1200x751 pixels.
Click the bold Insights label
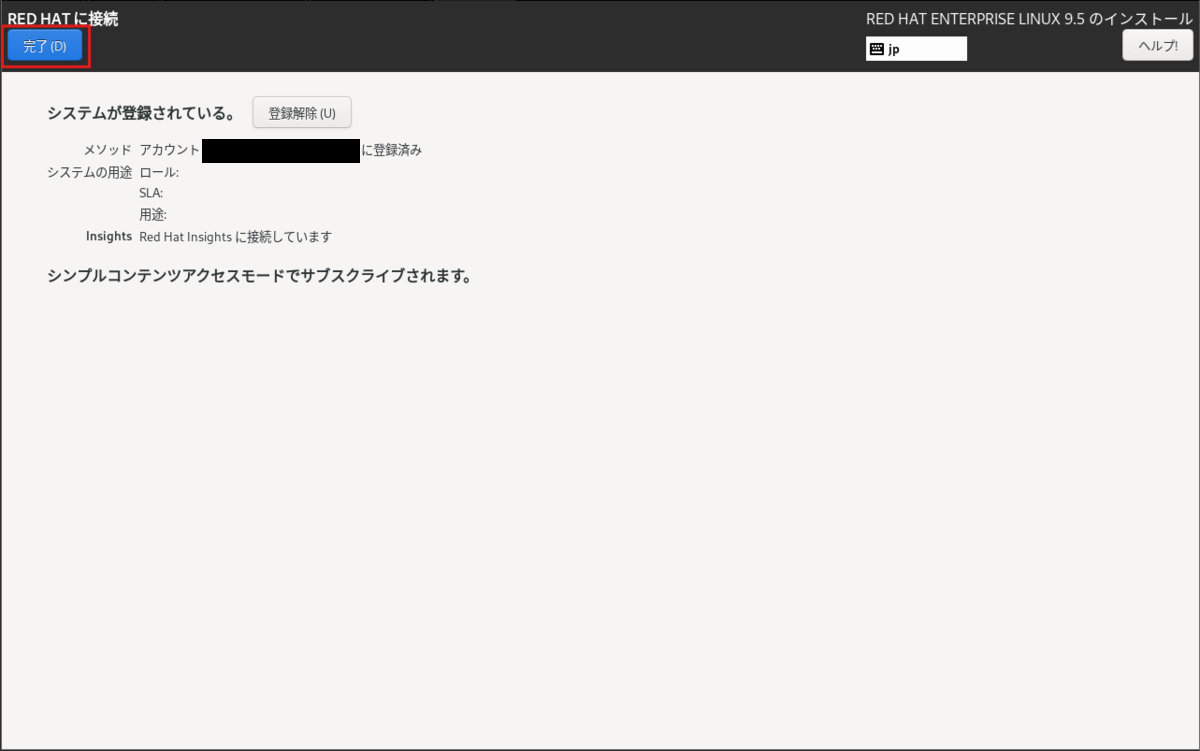[109, 236]
